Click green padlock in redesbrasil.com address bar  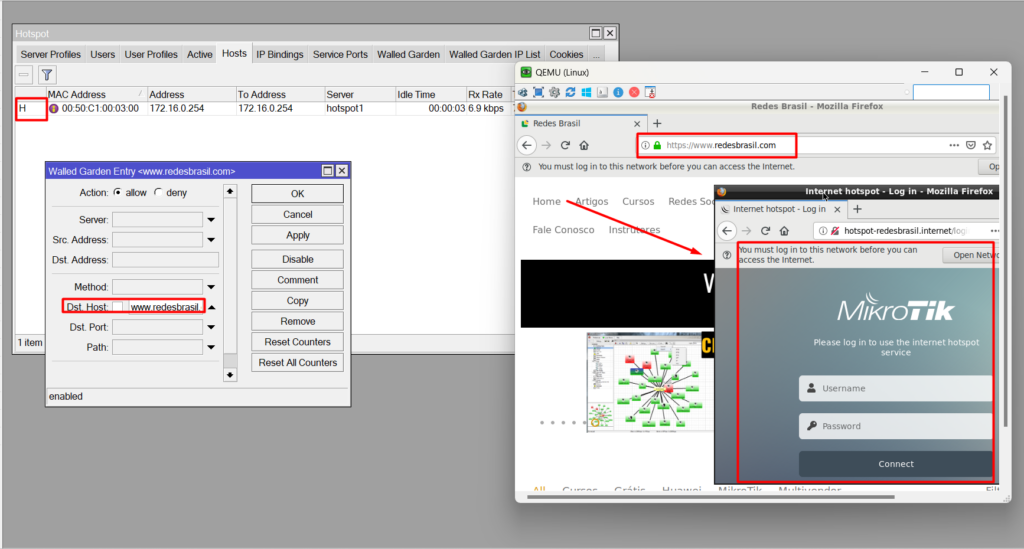[657, 145]
